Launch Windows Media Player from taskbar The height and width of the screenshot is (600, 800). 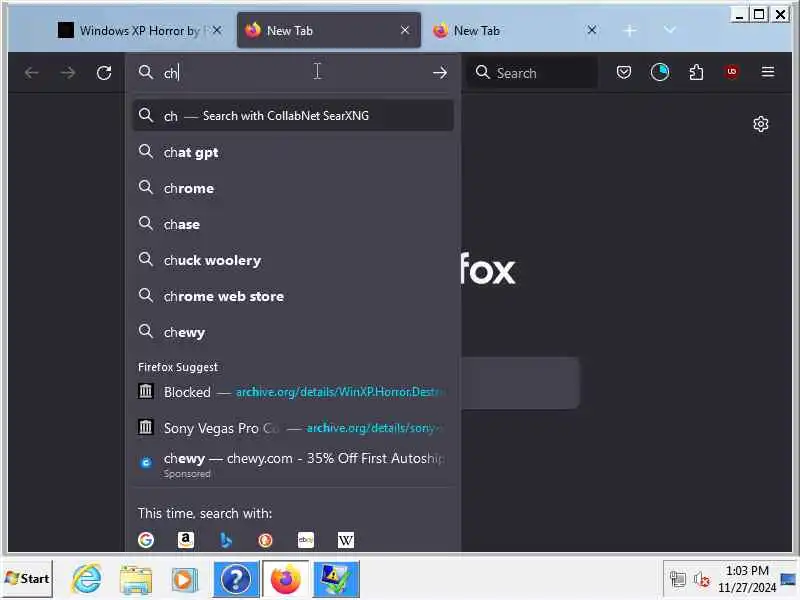(x=184, y=580)
